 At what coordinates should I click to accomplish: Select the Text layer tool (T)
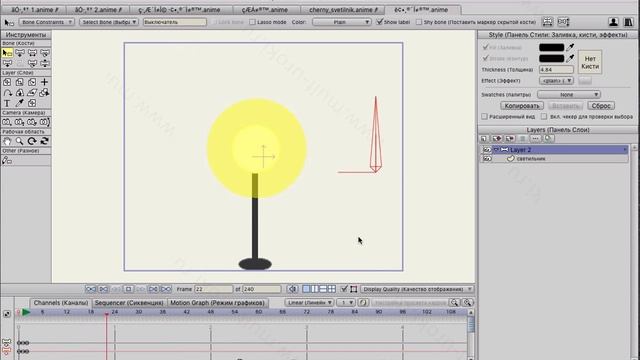(7, 103)
